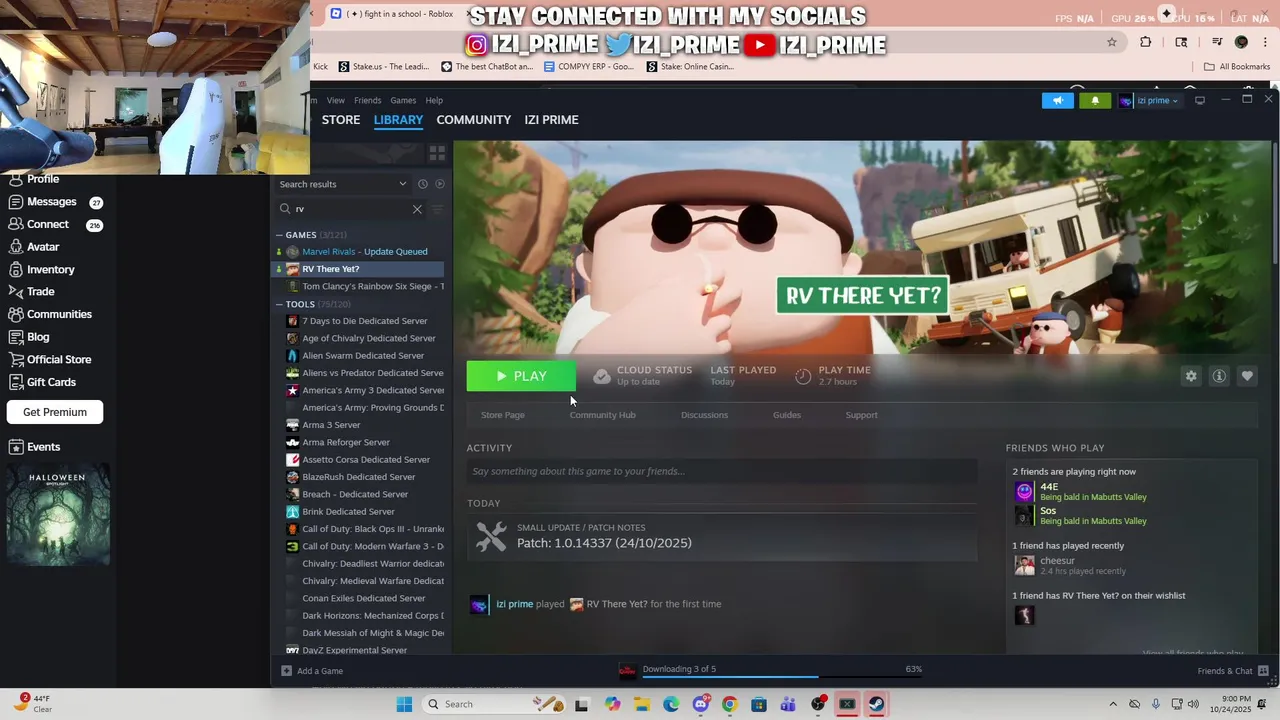Open advanced filter icon next to search
Viewport: 1280px width, 720px height.
[437, 209]
